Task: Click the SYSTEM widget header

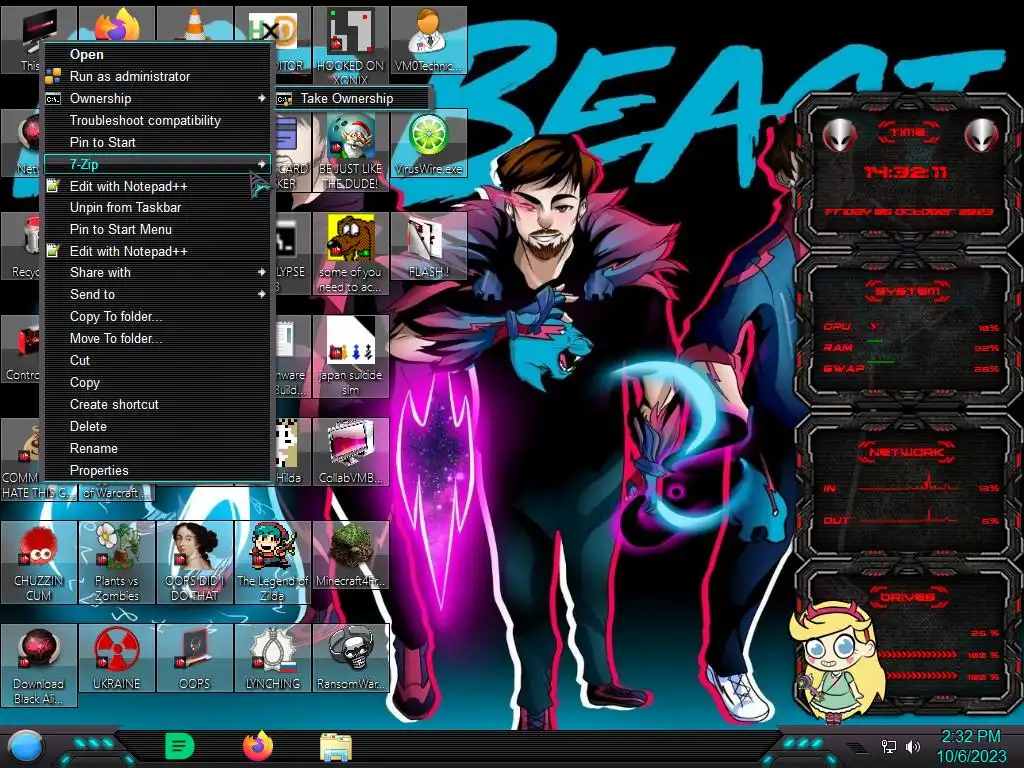Action: click(908, 291)
